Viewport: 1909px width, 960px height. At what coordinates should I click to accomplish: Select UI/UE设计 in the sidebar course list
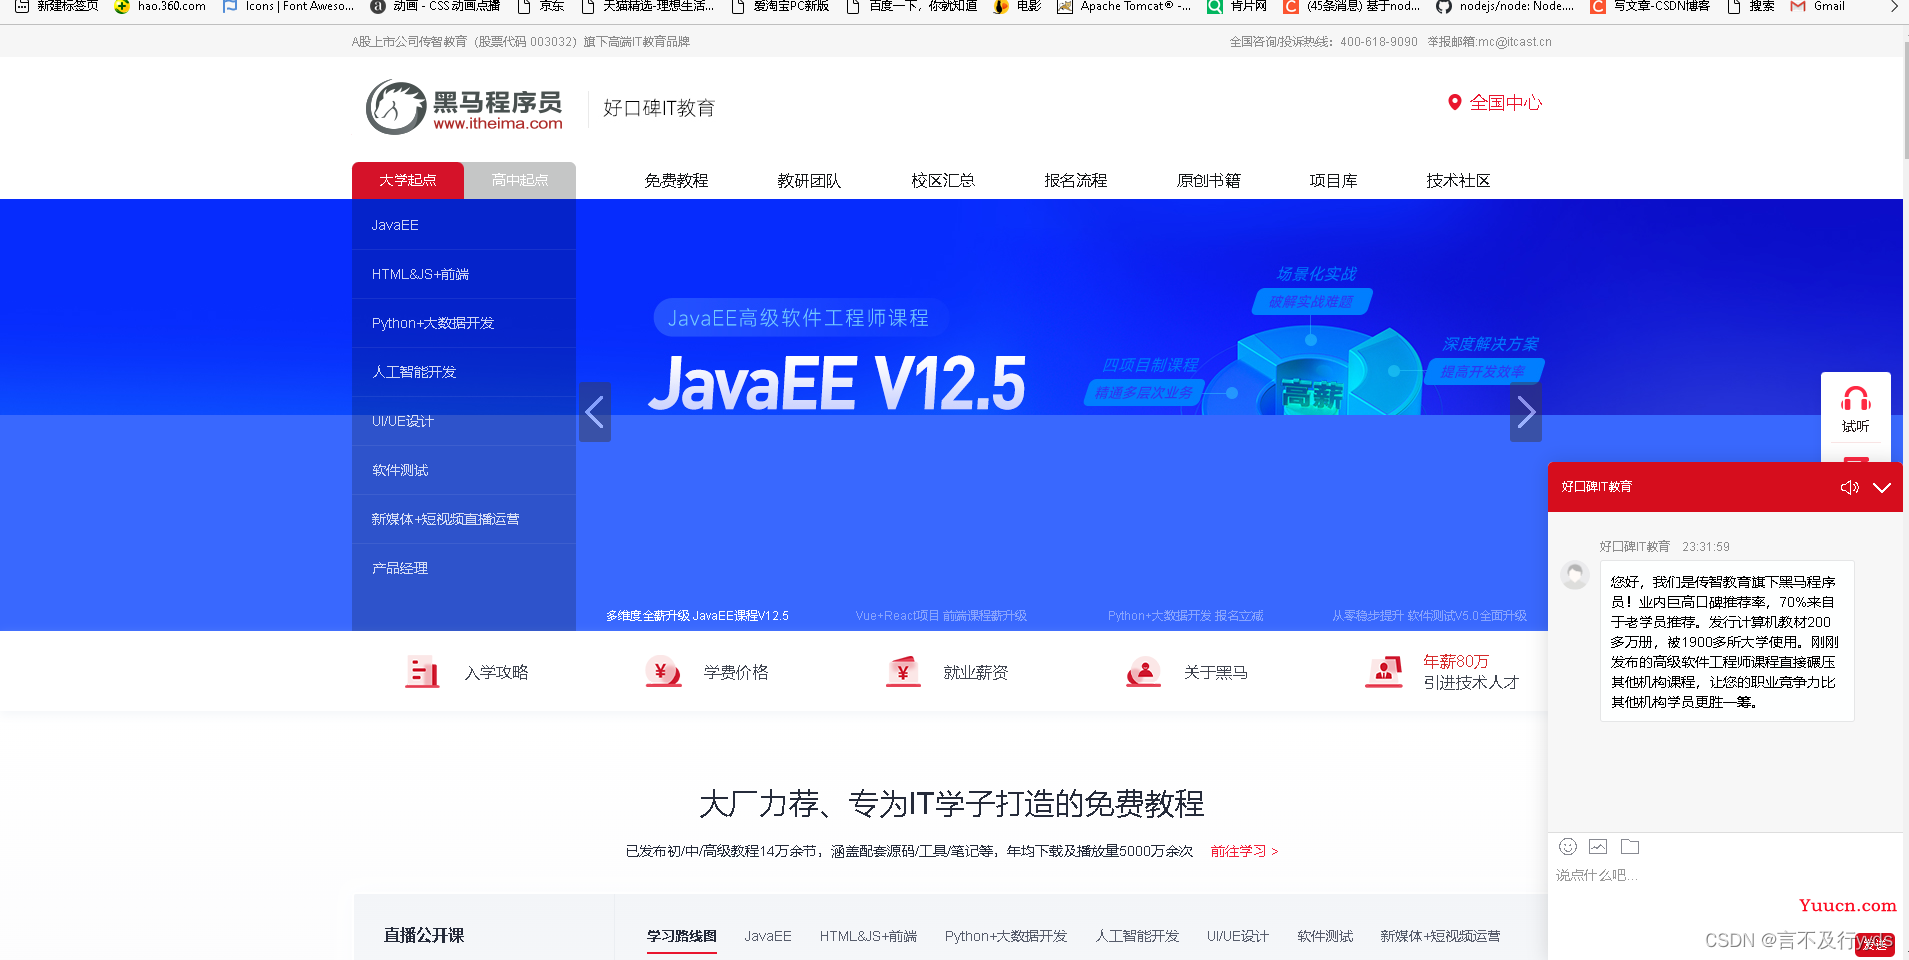coord(464,421)
